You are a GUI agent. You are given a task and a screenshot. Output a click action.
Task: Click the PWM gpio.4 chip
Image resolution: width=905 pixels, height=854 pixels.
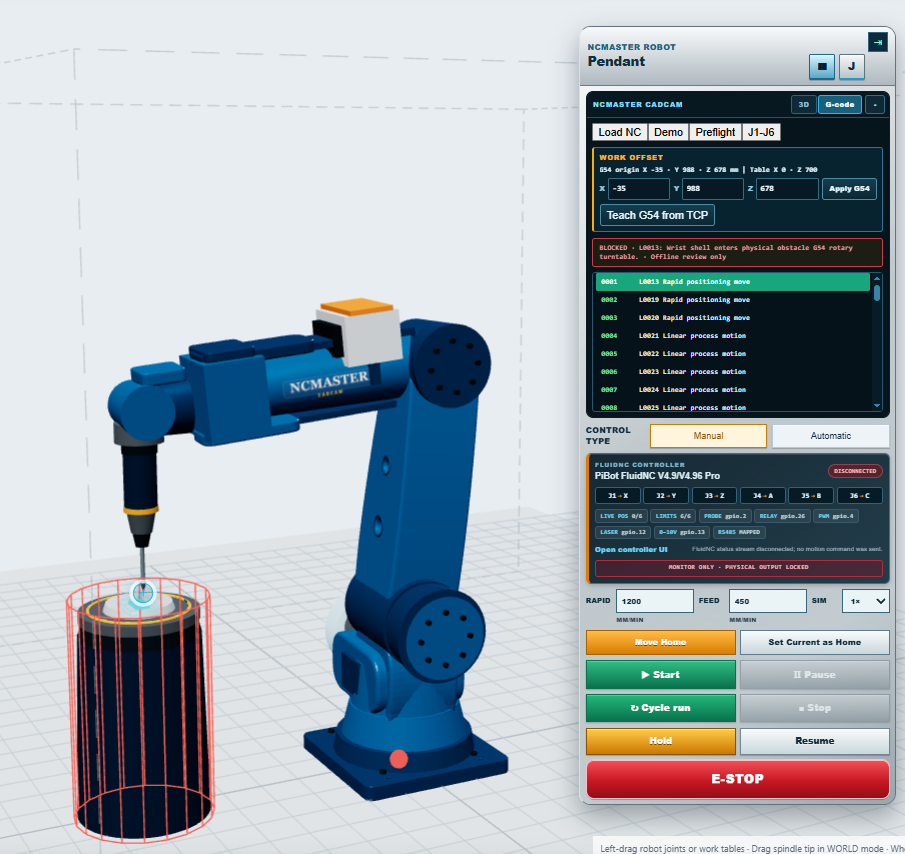pyautogui.click(x=836, y=516)
